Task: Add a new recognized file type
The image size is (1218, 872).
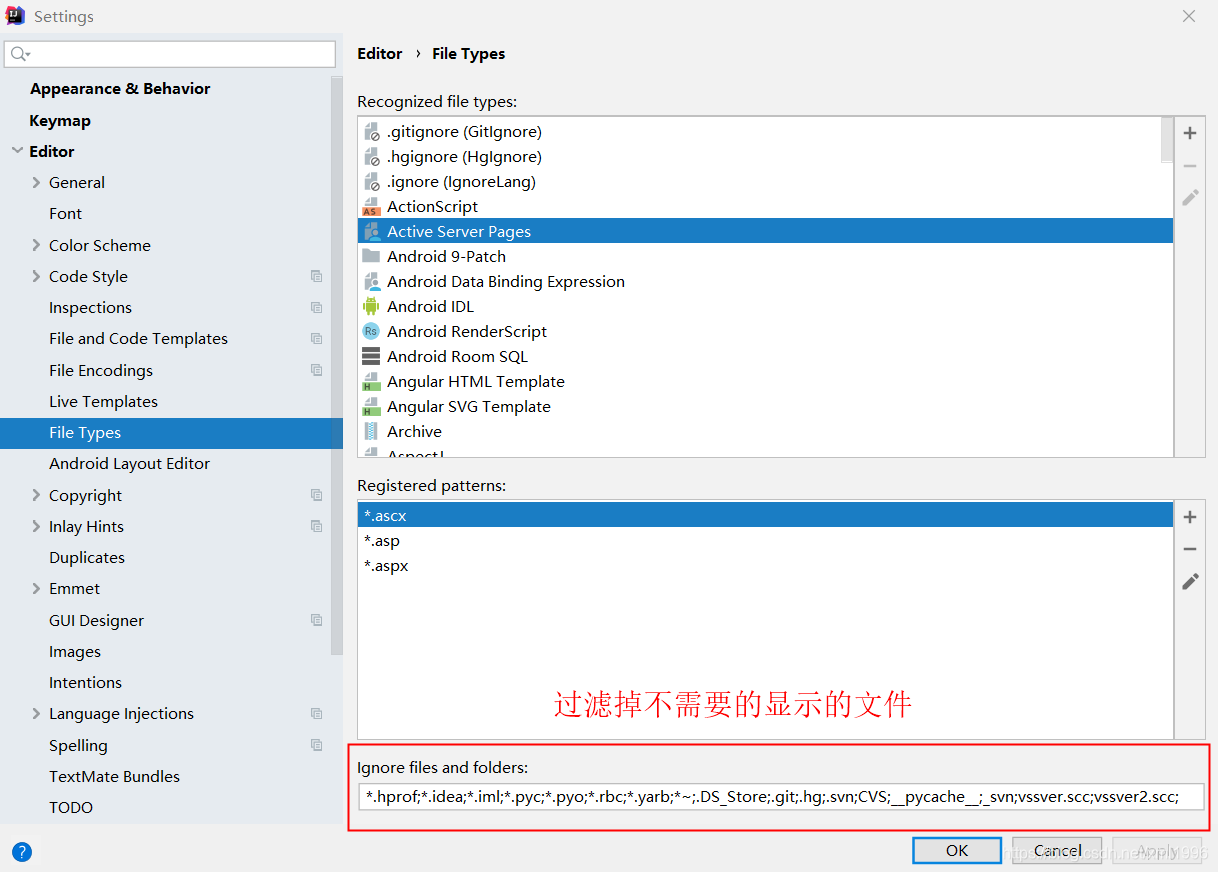Action: click(1190, 133)
